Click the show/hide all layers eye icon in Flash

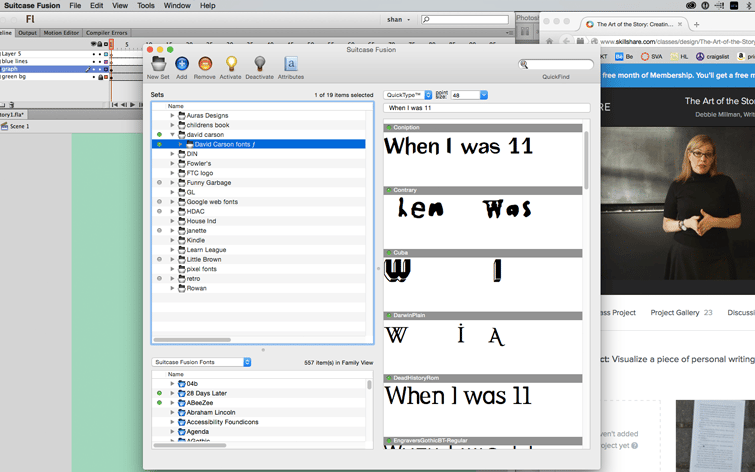(93, 44)
